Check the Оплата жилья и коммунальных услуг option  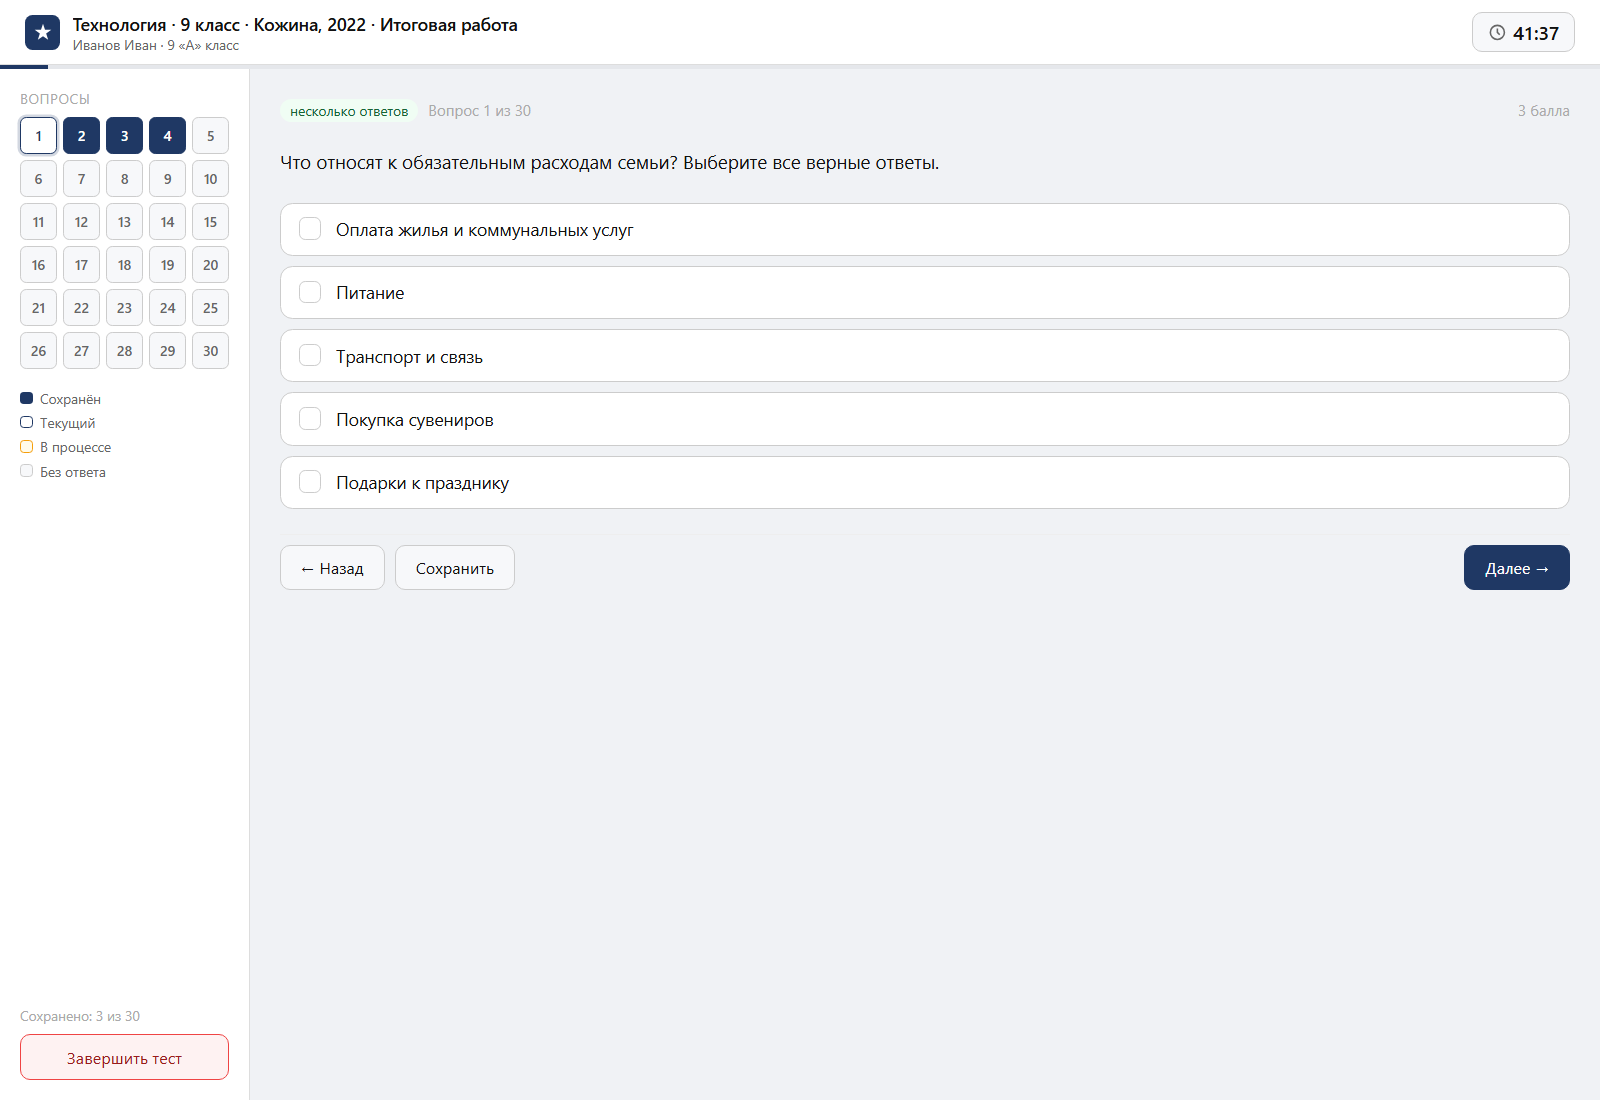(310, 229)
